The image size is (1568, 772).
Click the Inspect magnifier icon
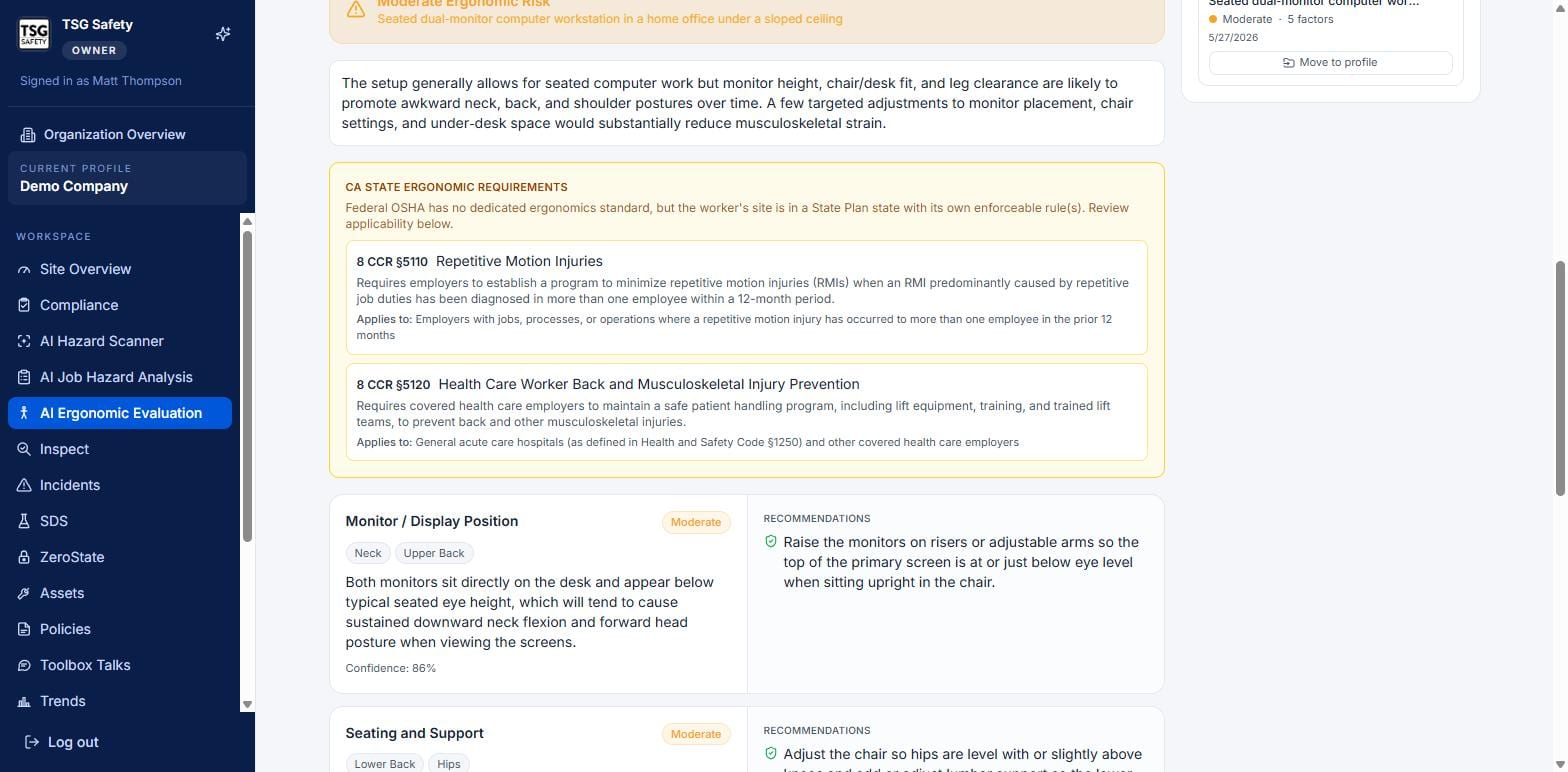tap(24, 449)
